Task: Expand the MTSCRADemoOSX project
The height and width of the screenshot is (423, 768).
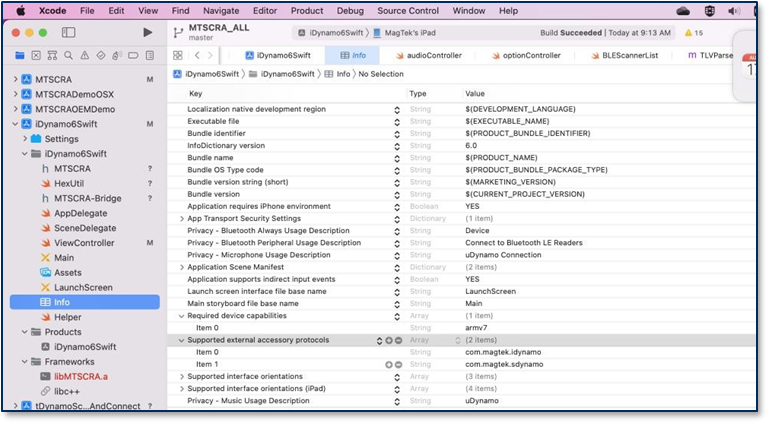Action: (x=16, y=94)
